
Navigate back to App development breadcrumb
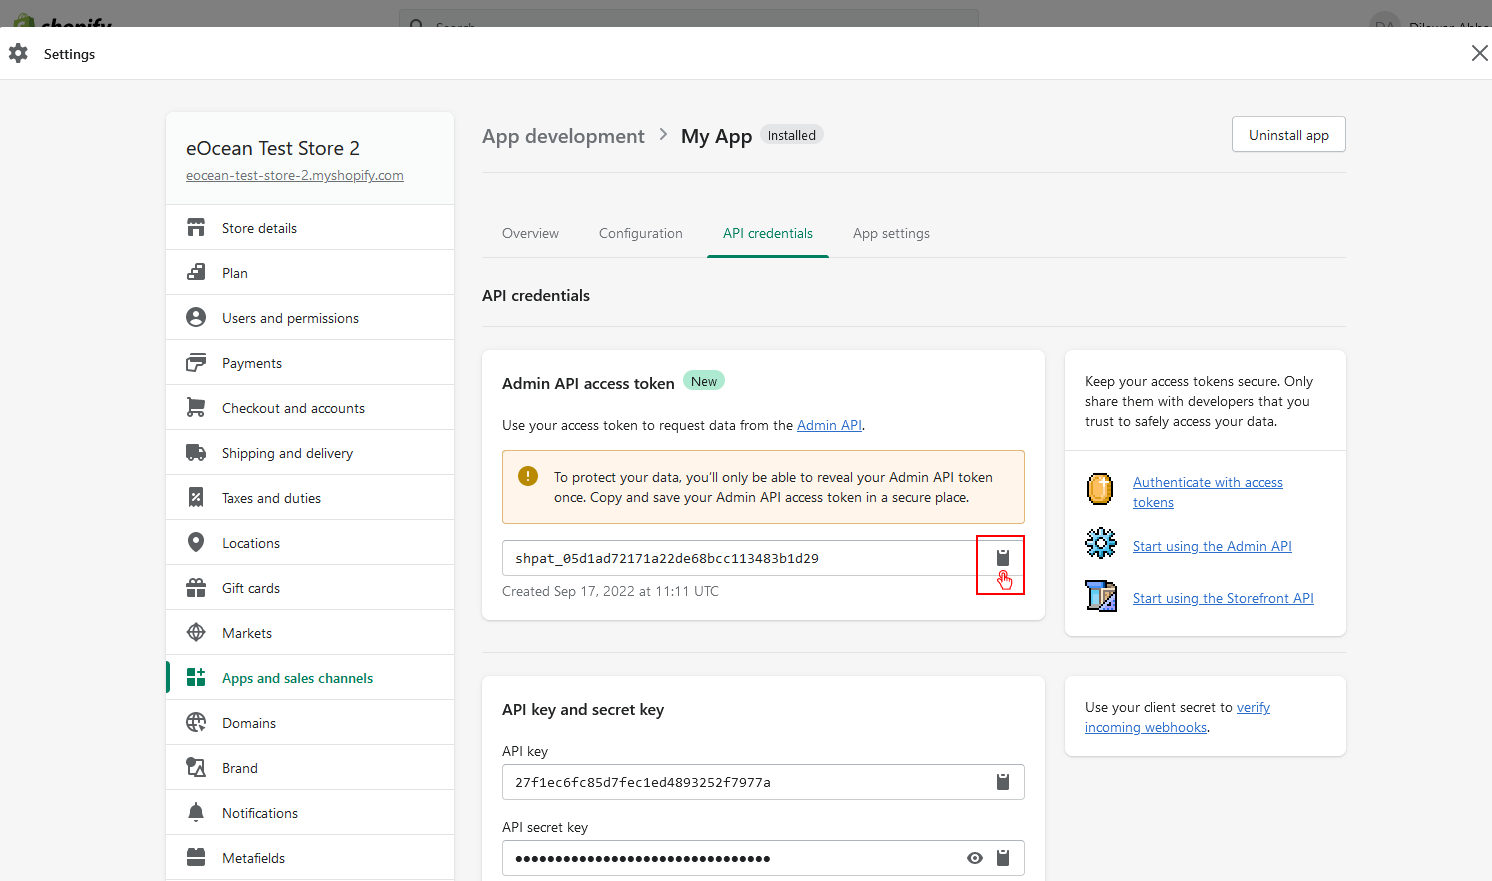coord(563,136)
